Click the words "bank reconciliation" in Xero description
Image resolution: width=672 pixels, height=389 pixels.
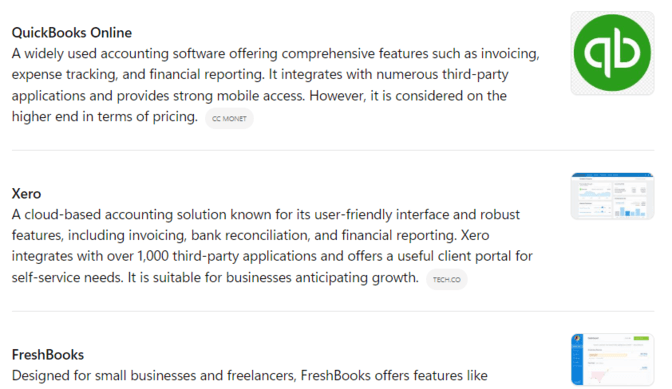coord(250,236)
